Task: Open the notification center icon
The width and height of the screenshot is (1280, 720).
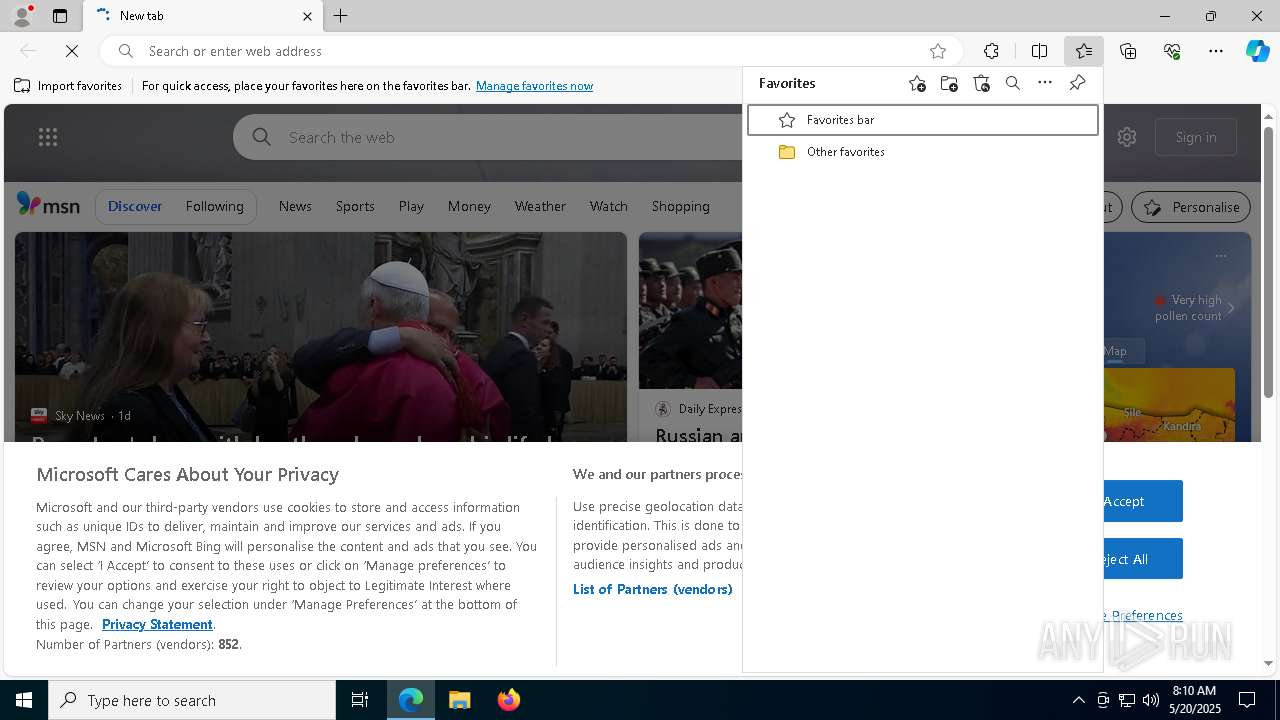Action: pyautogui.click(x=1247, y=700)
